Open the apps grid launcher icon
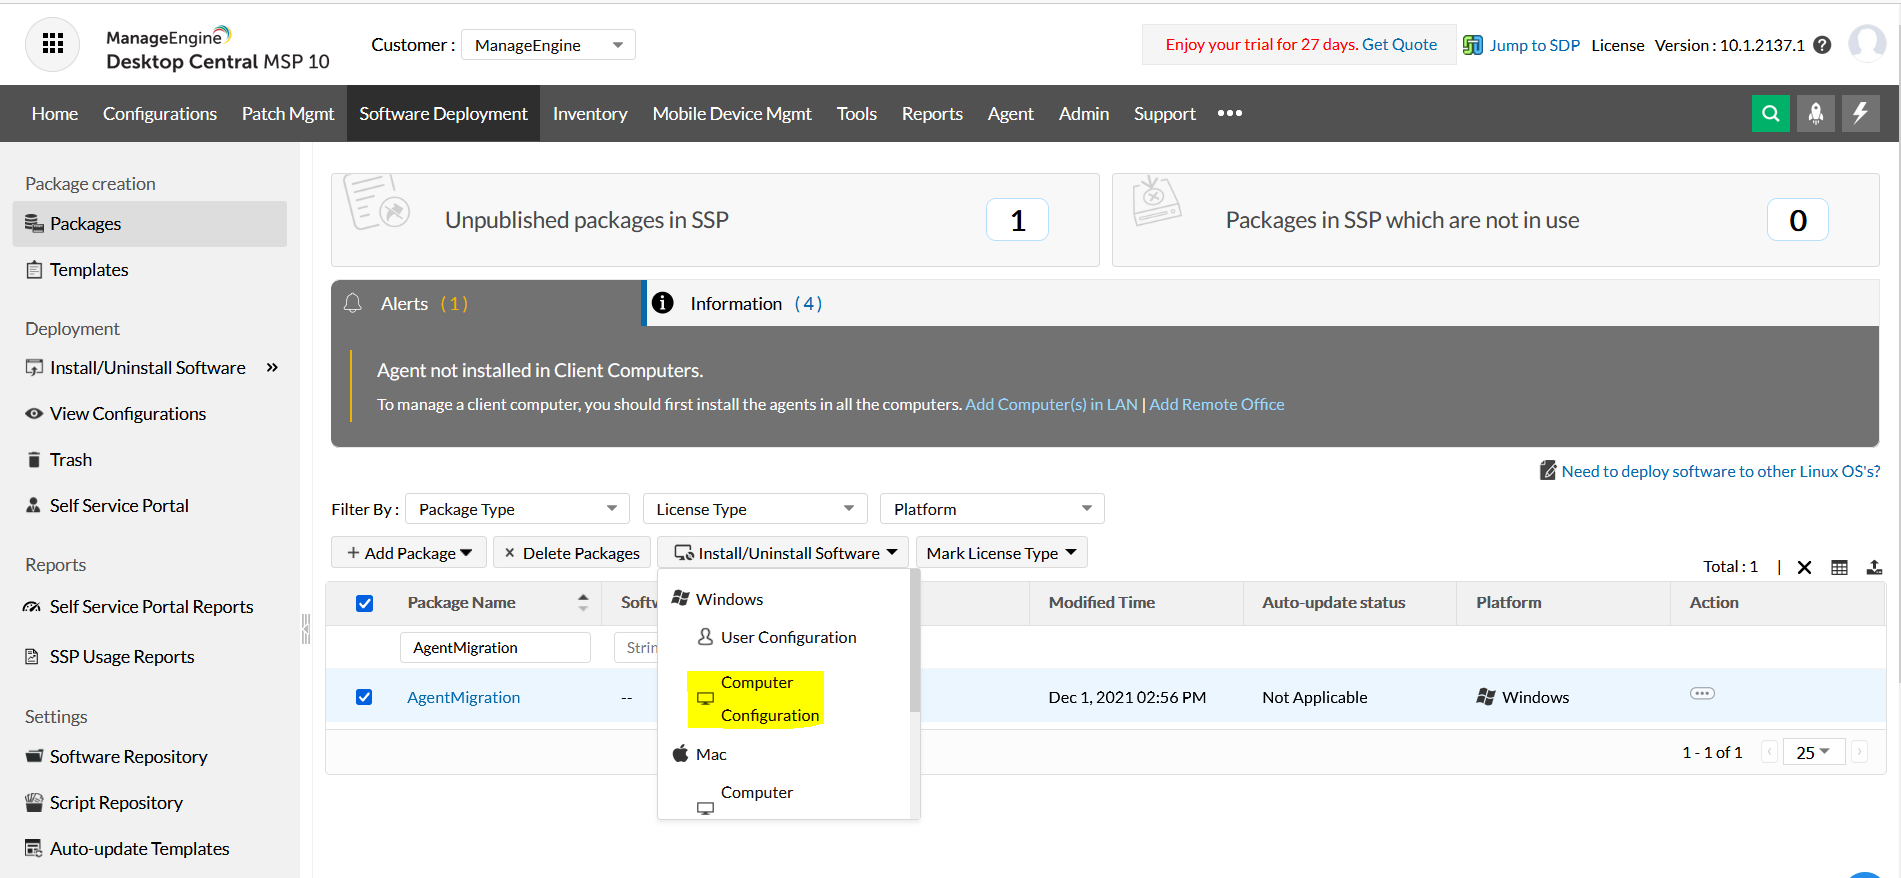 53,44
